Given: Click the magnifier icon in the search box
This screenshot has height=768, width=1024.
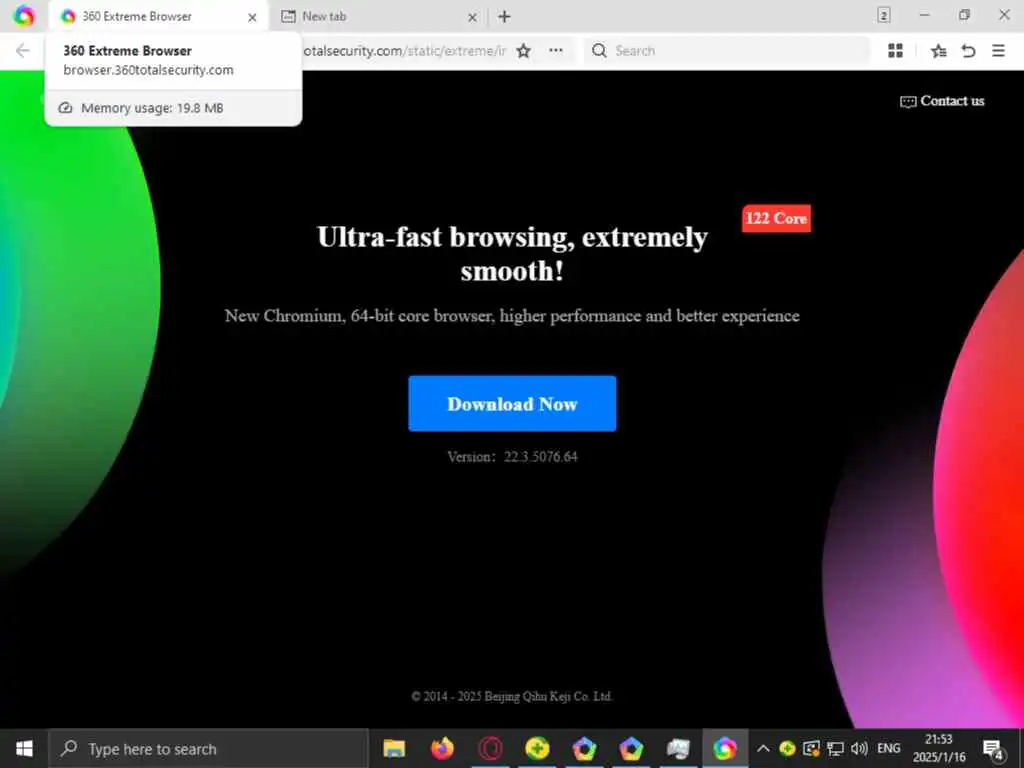Looking at the screenshot, I should click(599, 51).
